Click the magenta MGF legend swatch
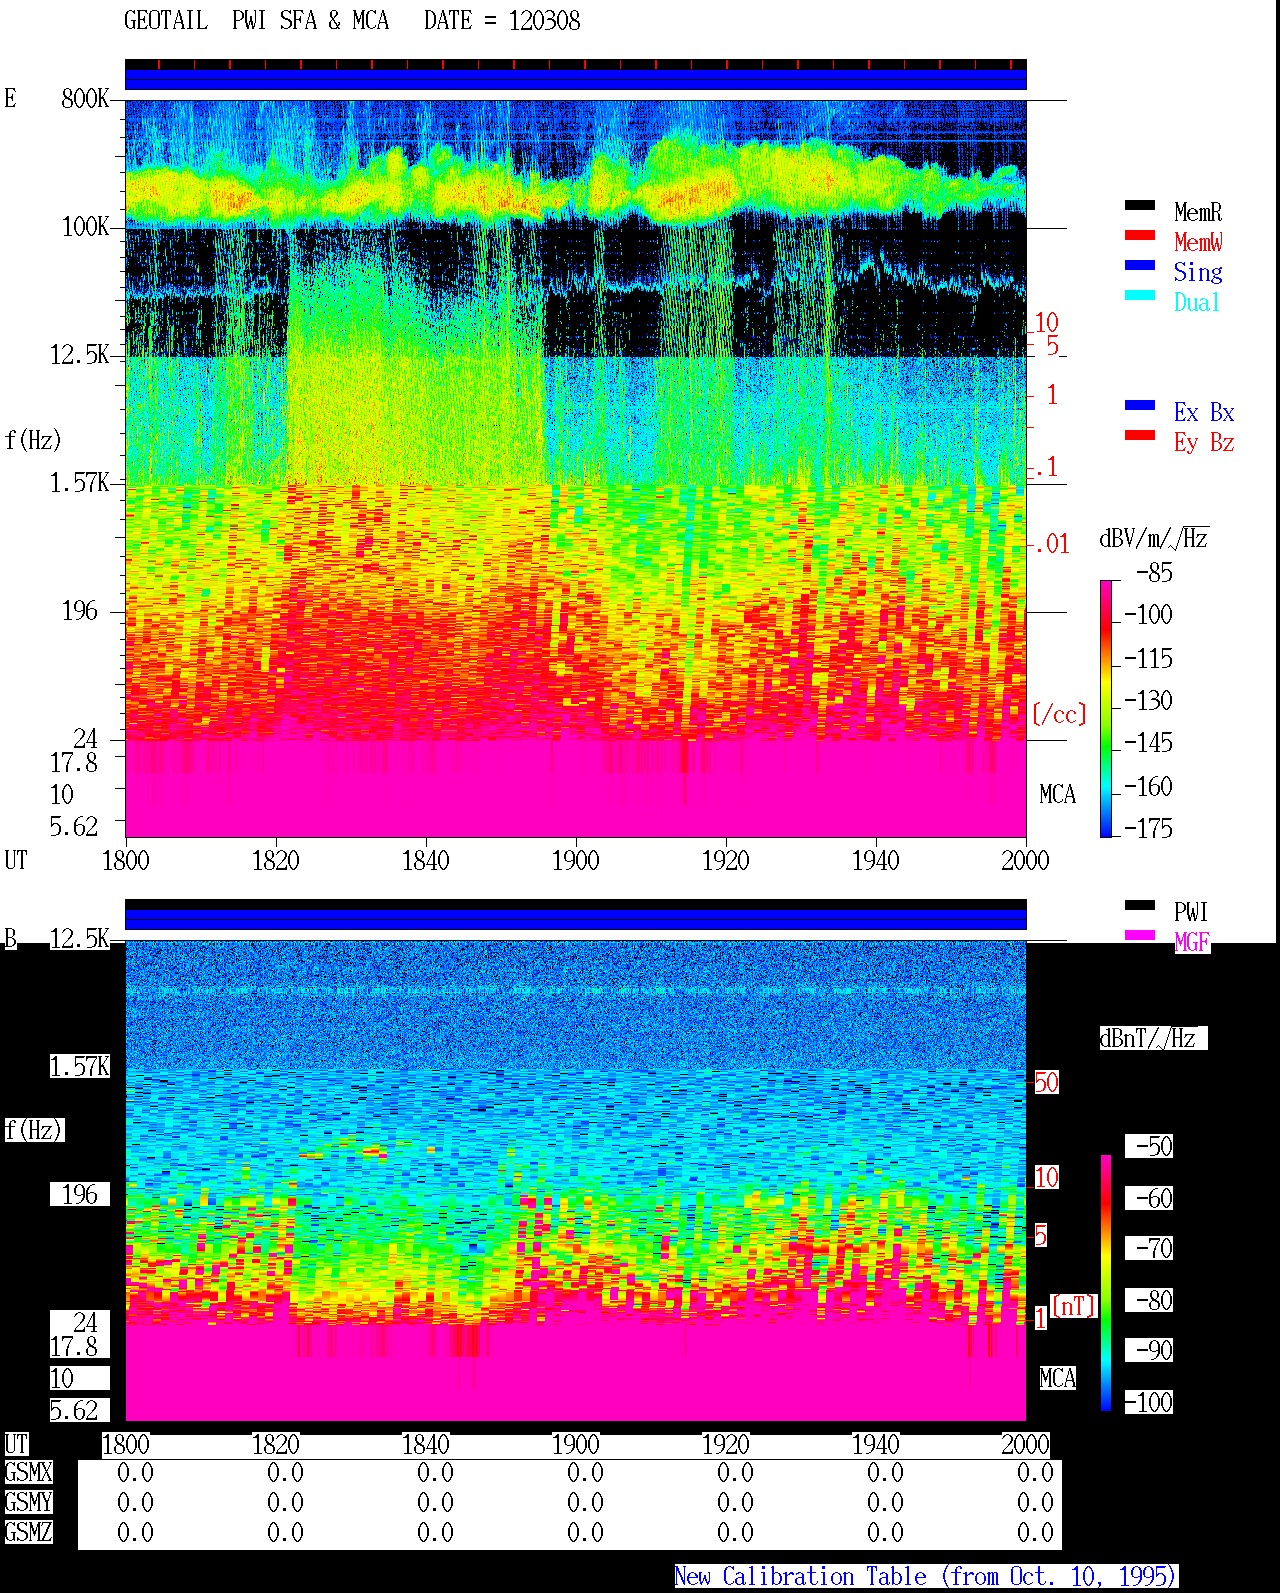 1140,936
